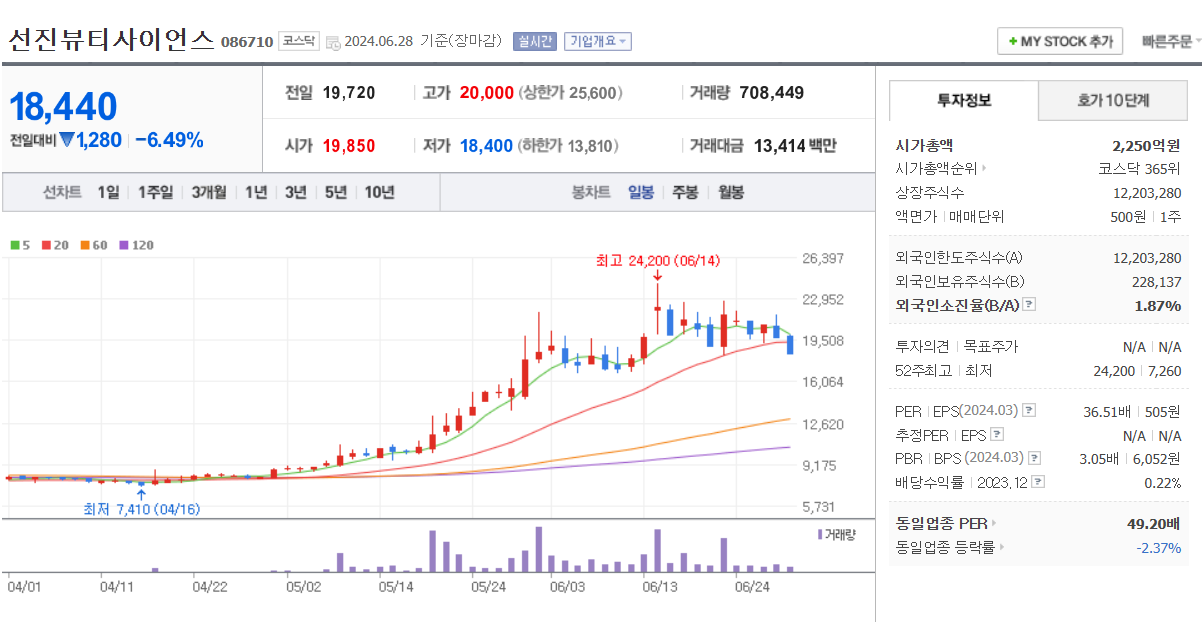Viewport: 1203px width, 622px height.
Task: Switch to the 투자정보 tab
Action: (x=964, y=100)
